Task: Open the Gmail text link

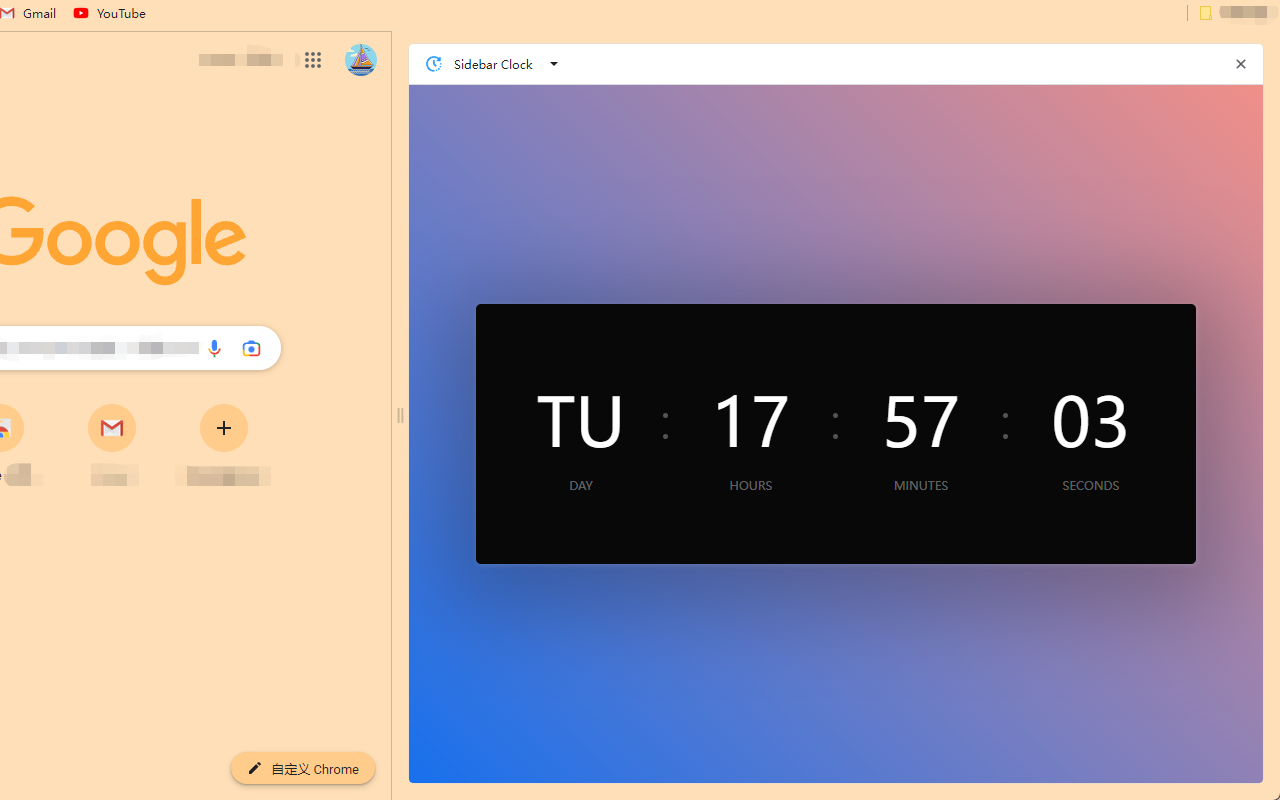Action: (x=39, y=13)
